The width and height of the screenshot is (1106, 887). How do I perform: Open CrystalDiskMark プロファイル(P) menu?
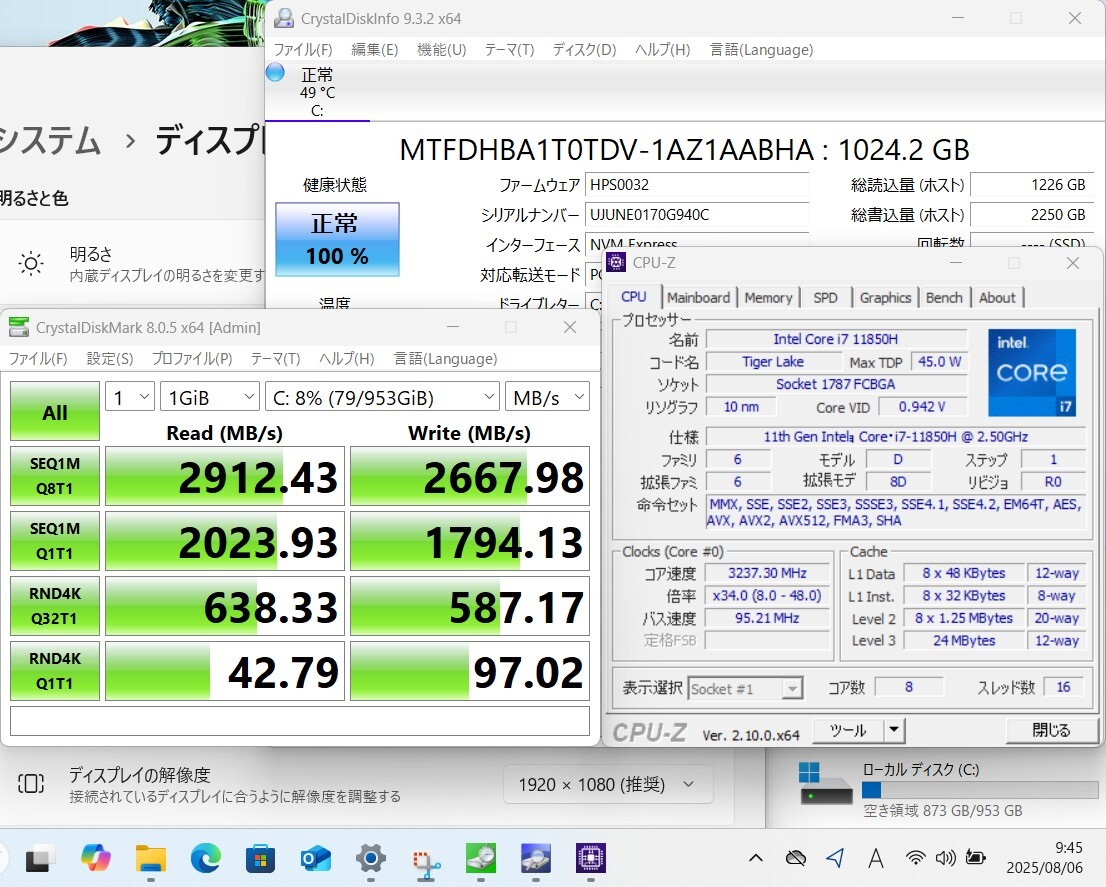[192, 359]
